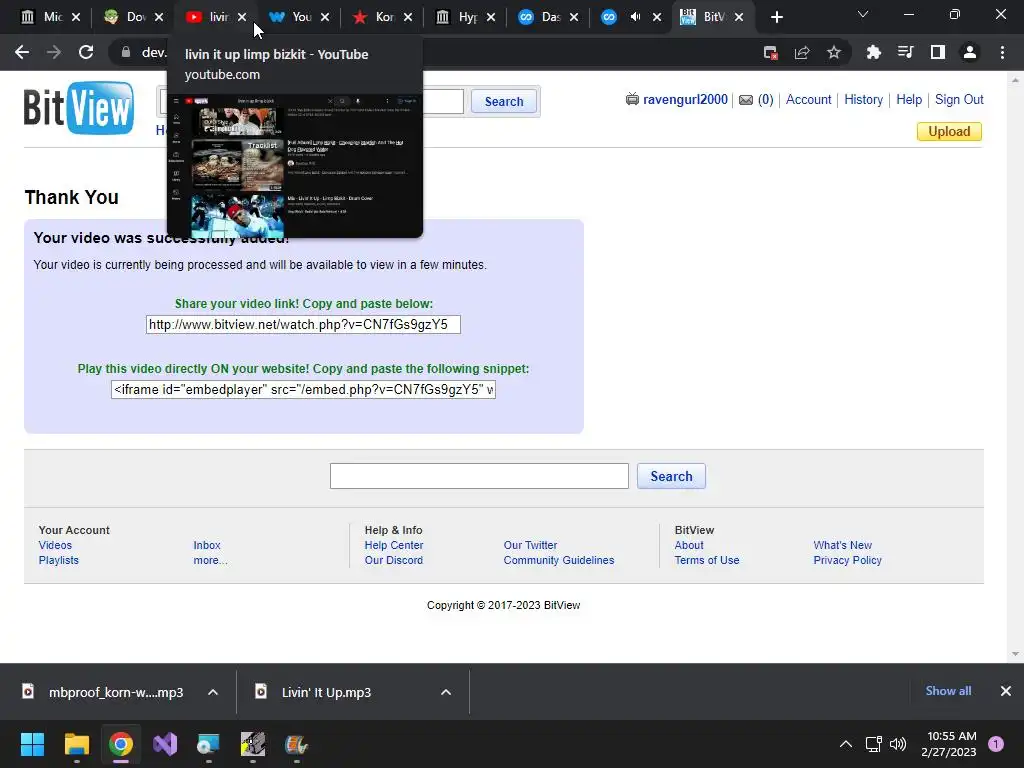Open the Videos footer link
Viewport: 1024px width, 768px height.
(55, 545)
